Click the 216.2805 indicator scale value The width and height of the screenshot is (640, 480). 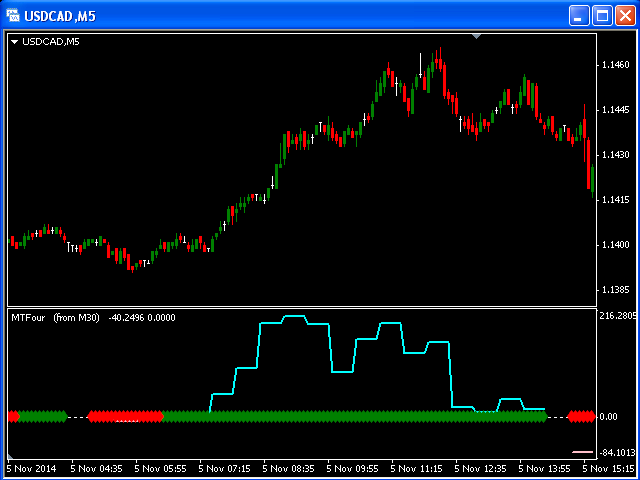(617, 316)
